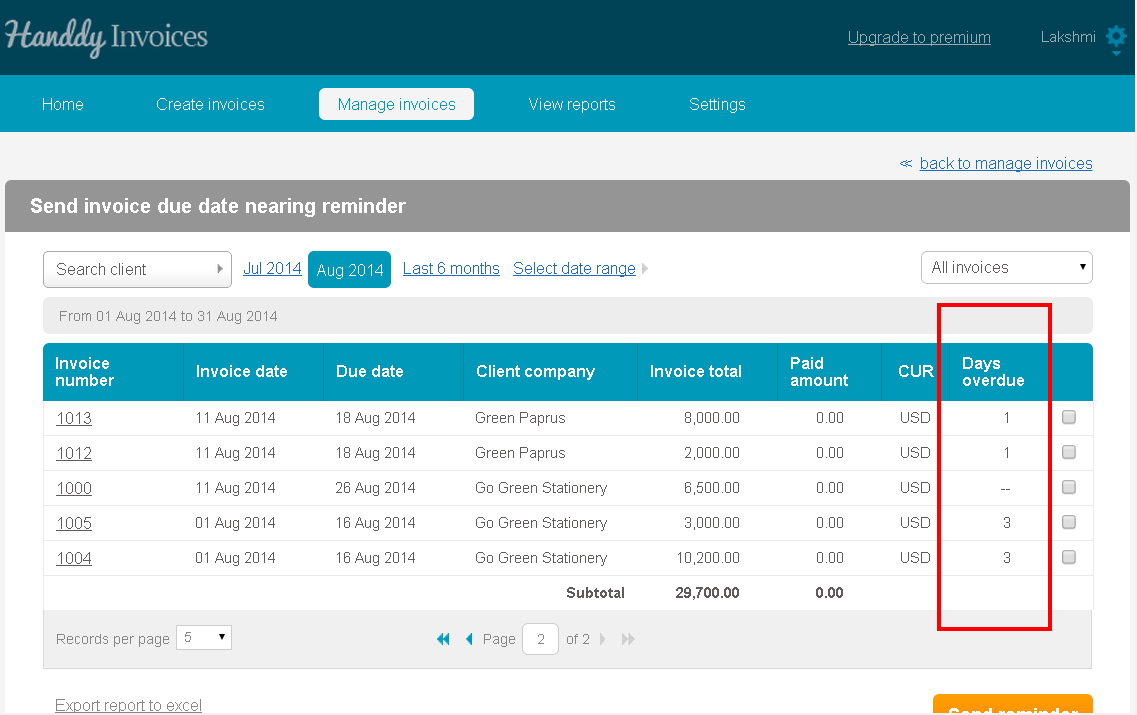The image size is (1137, 715).
Task: Switch to Create invoices tab
Action: point(210,104)
